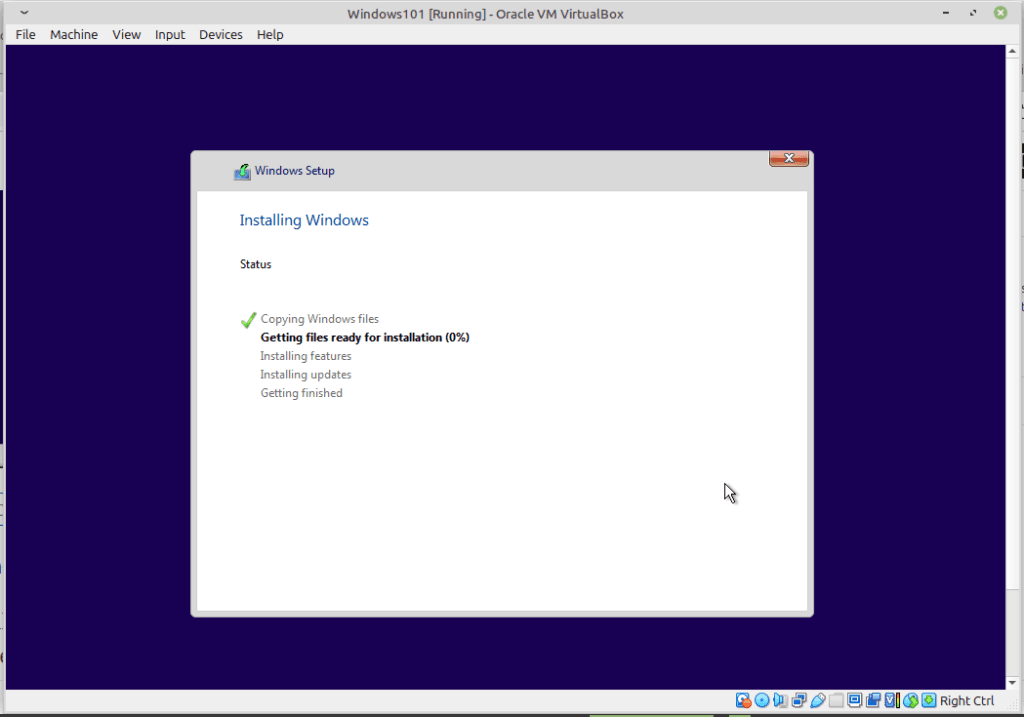Click the scroll up arrow of the VM view
The height and width of the screenshot is (717, 1024).
coord(1012,51)
